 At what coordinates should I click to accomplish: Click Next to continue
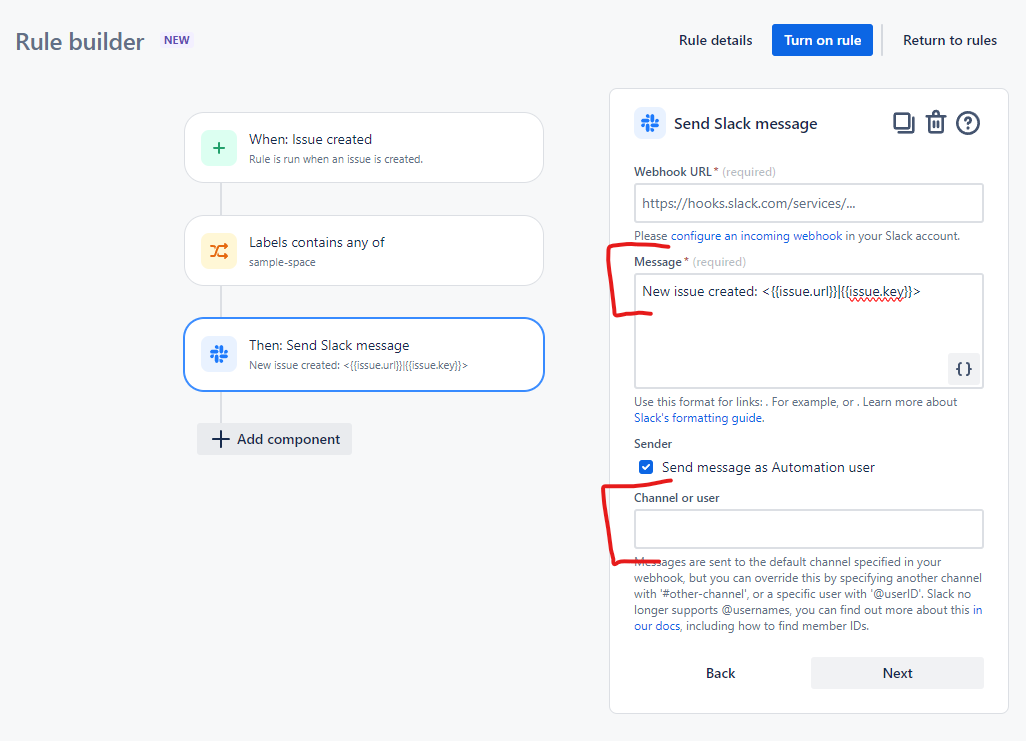pyautogui.click(x=896, y=673)
